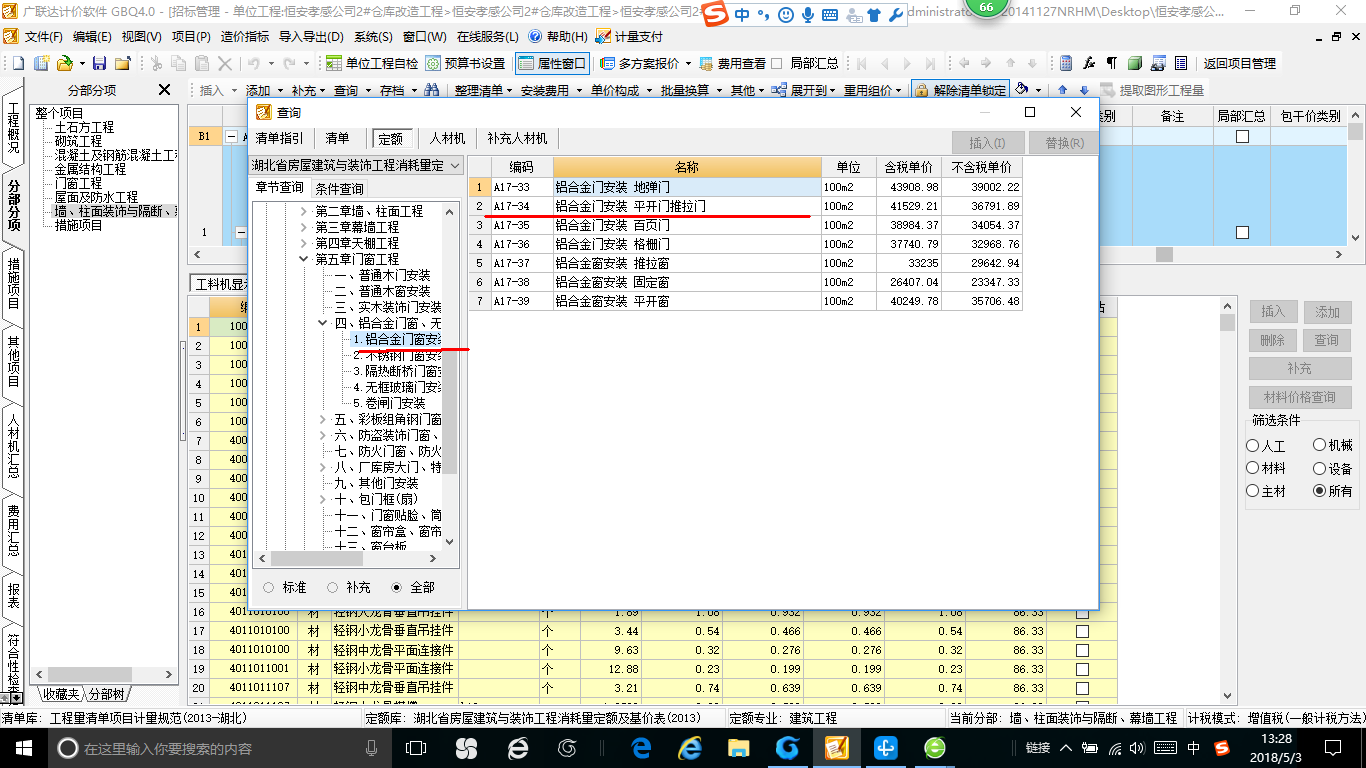Open File Explorer from taskbar

coord(739,747)
